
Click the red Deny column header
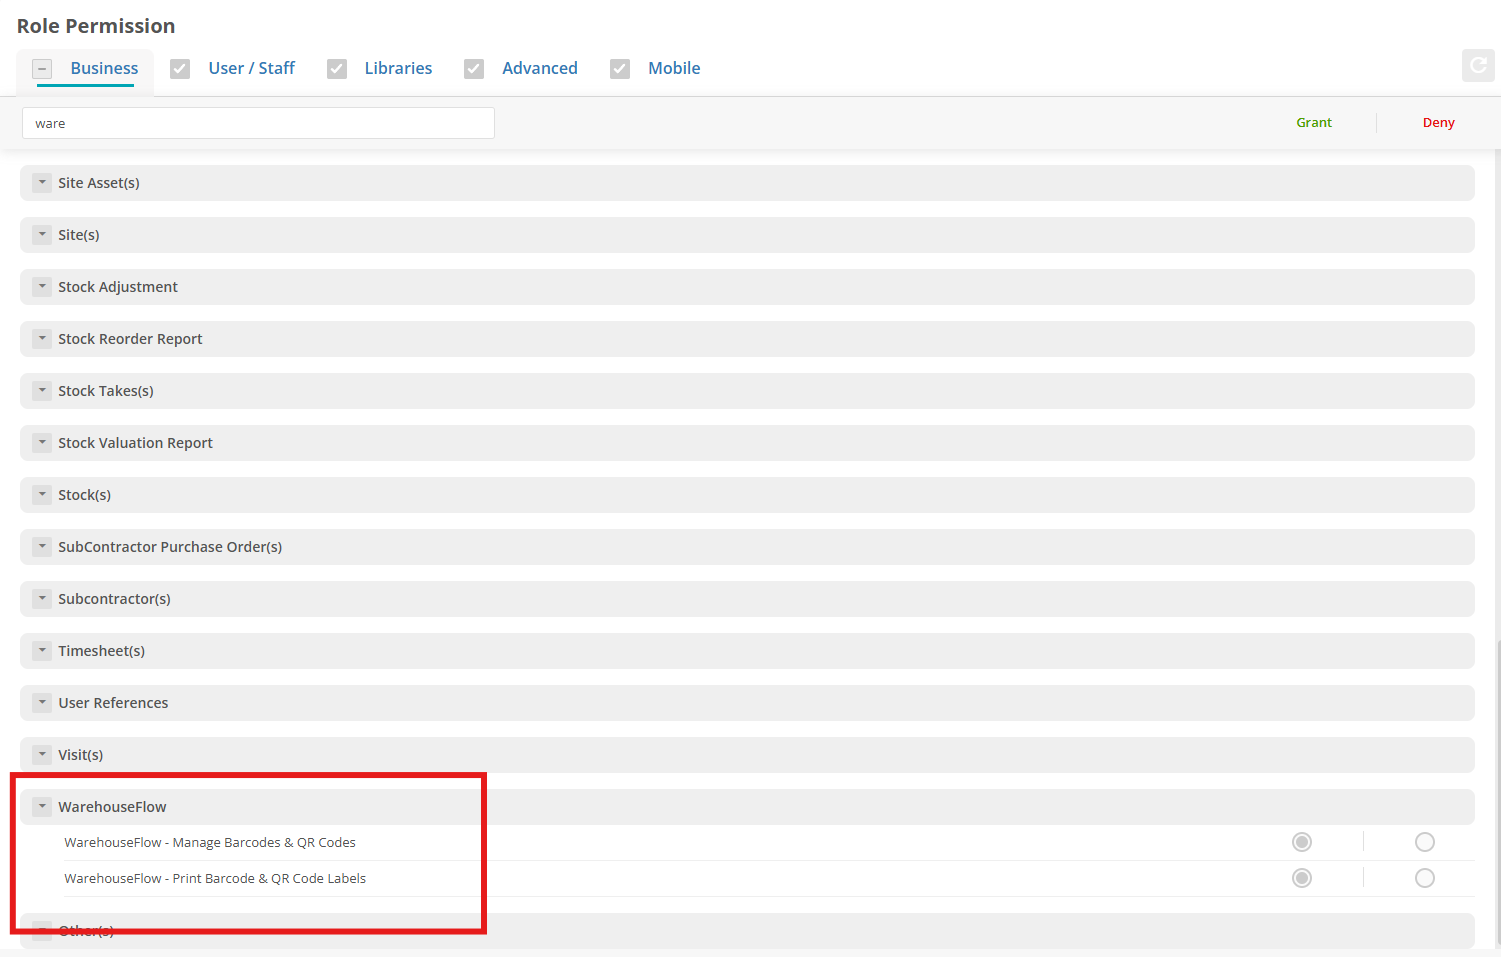click(x=1439, y=122)
